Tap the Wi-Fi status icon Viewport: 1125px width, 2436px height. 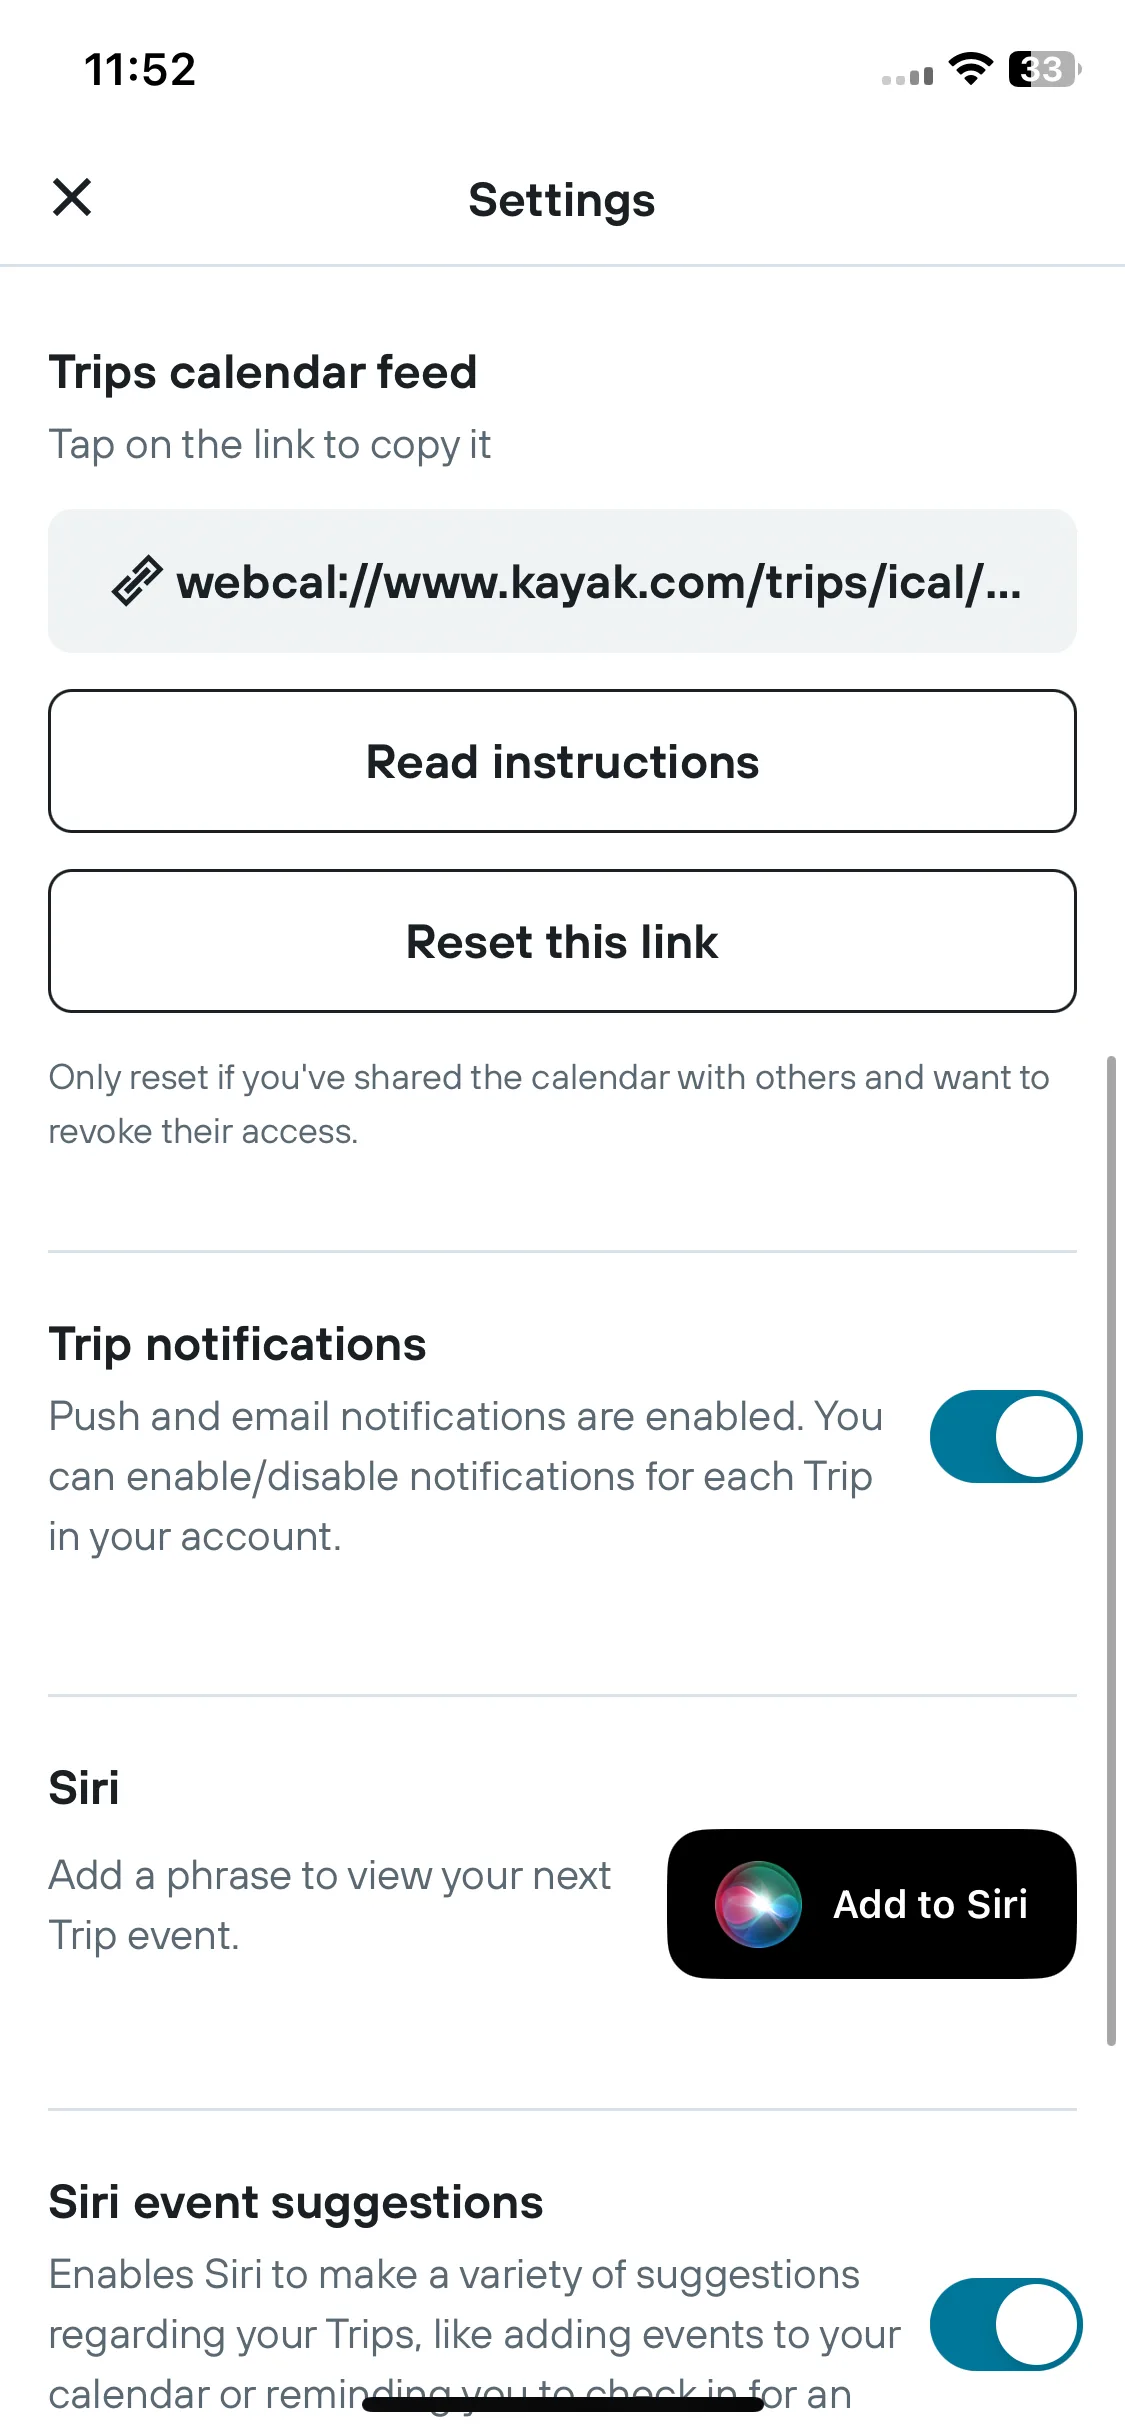(x=970, y=69)
